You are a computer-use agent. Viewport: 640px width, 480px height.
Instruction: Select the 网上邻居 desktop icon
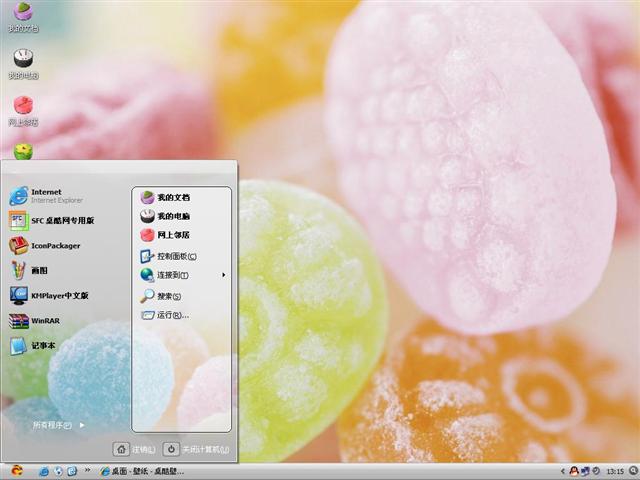(x=22, y=110)
